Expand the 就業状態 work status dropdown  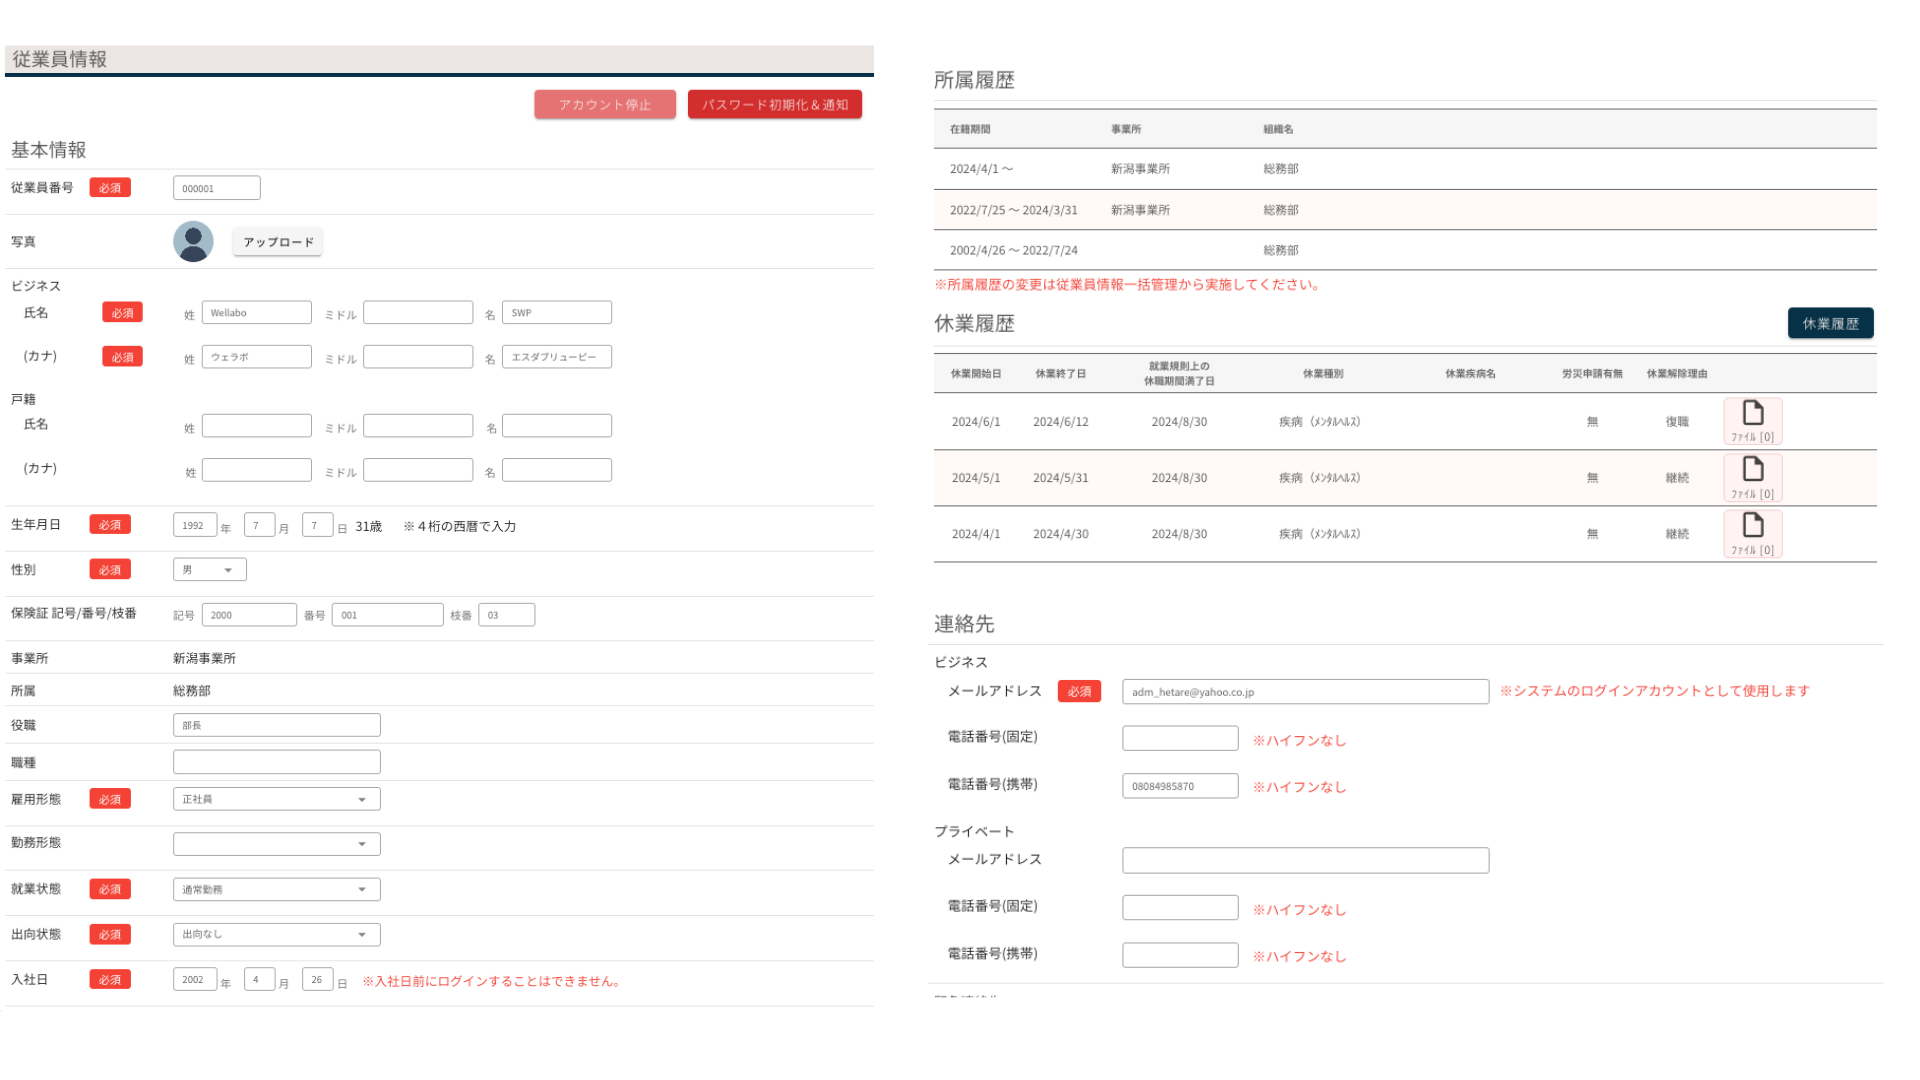(x=276, y=889)
